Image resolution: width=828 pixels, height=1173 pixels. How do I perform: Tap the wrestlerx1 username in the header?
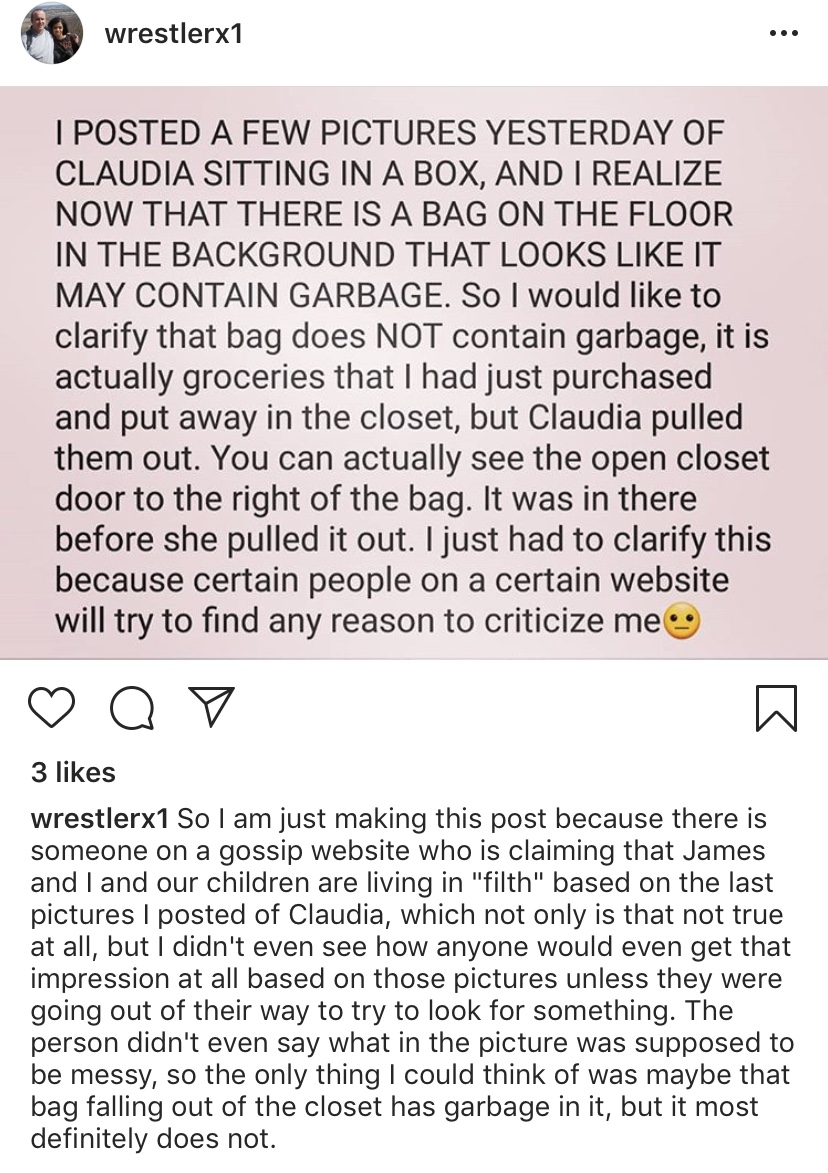(174, 34)
